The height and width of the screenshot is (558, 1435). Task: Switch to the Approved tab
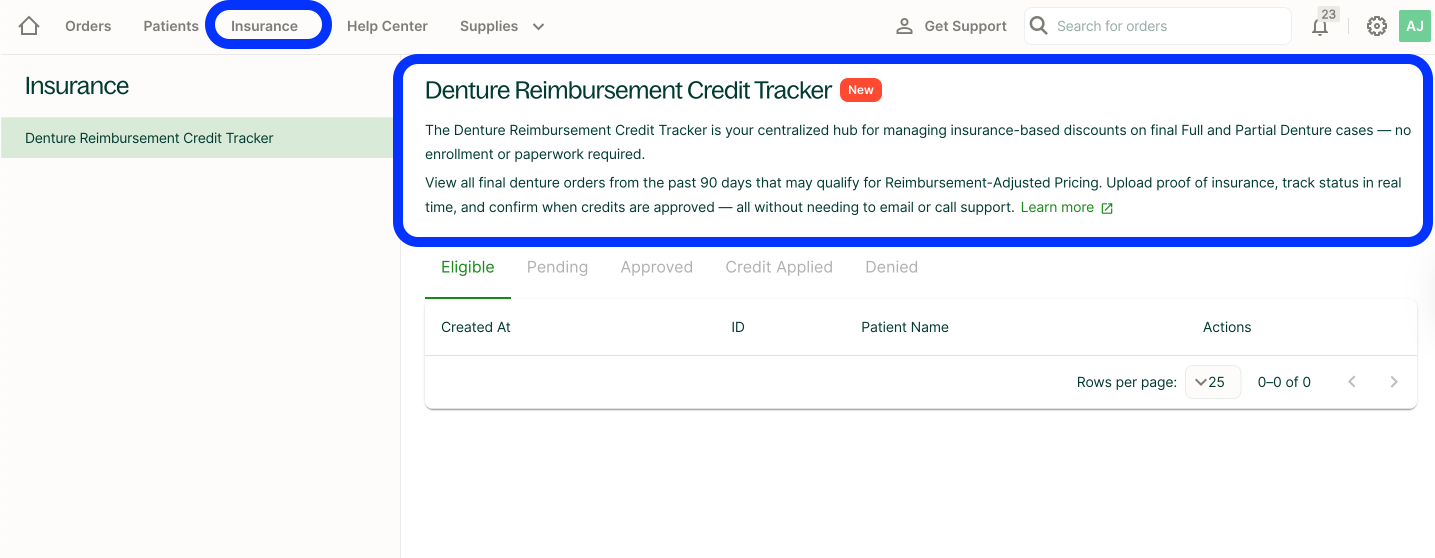[656, 267]
